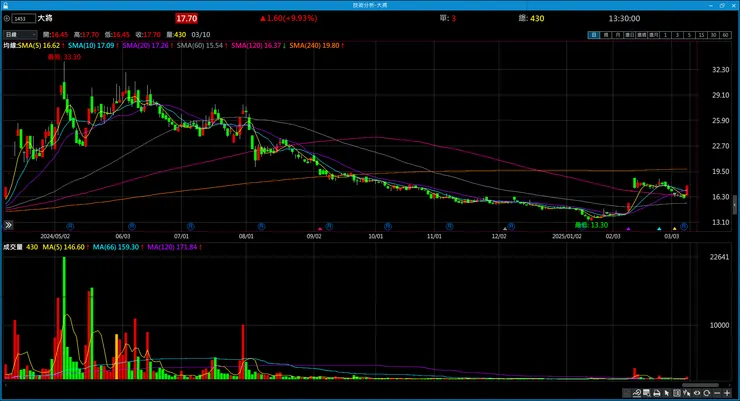Select the 15-minute period button
Screen dimensions: 740x401
coord(701,35)
